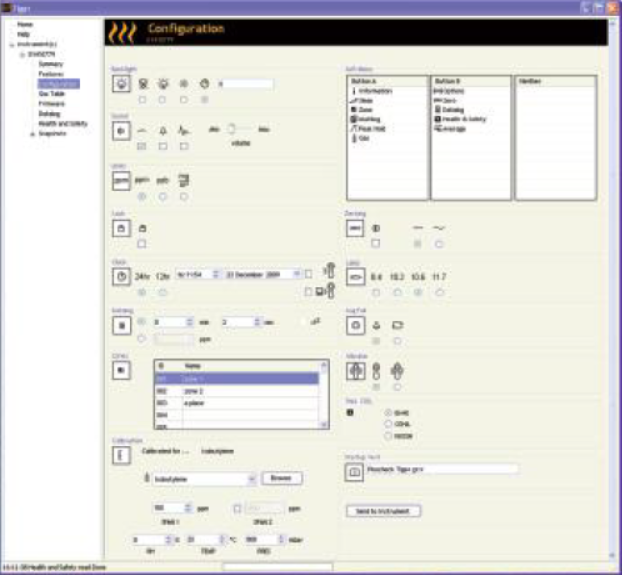
Task: Enable the SPAN 2 checkbox
Action: tap(237, 508)
